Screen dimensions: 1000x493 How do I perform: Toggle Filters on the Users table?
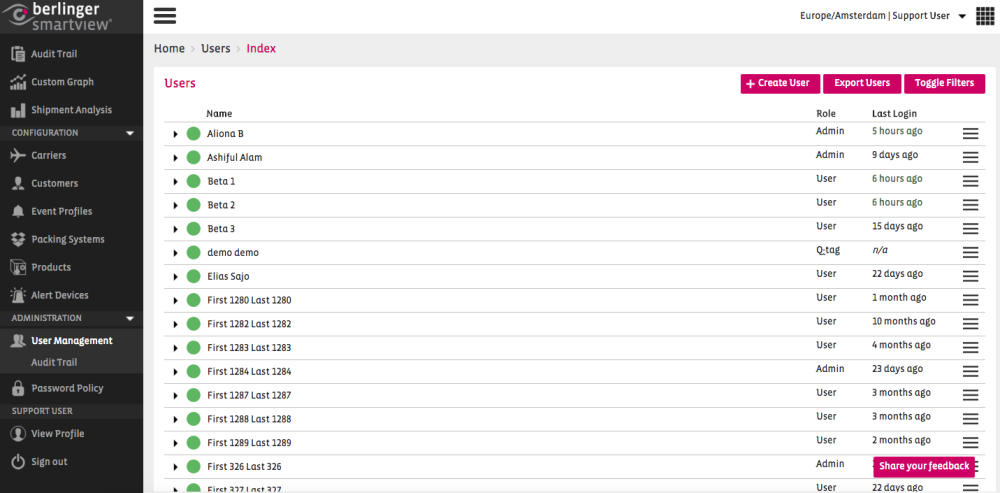click(944, 83)
